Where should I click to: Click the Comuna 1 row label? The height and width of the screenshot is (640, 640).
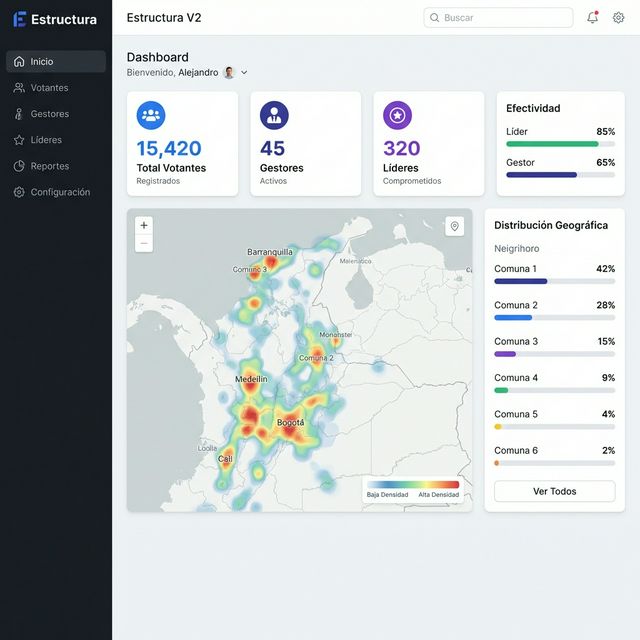pos(515,269)
